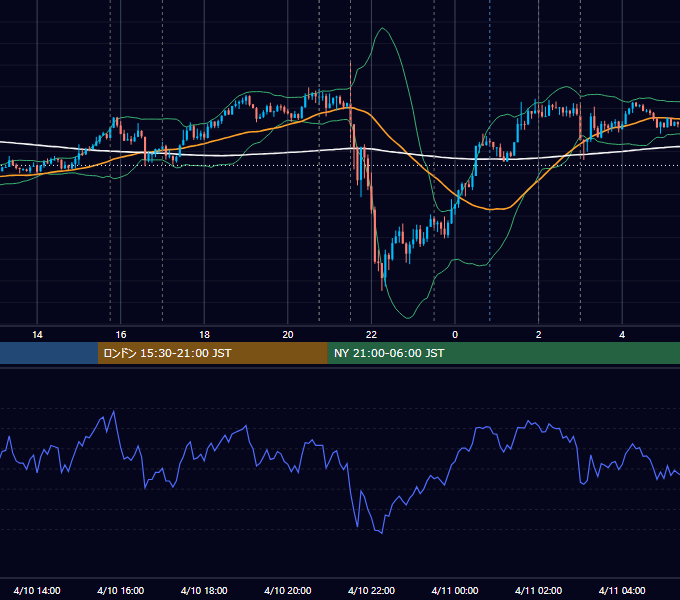Viewport: 680px width, 600px height.
Task: Click the upper axis hour label 0
Action: [x=455, y=335]
